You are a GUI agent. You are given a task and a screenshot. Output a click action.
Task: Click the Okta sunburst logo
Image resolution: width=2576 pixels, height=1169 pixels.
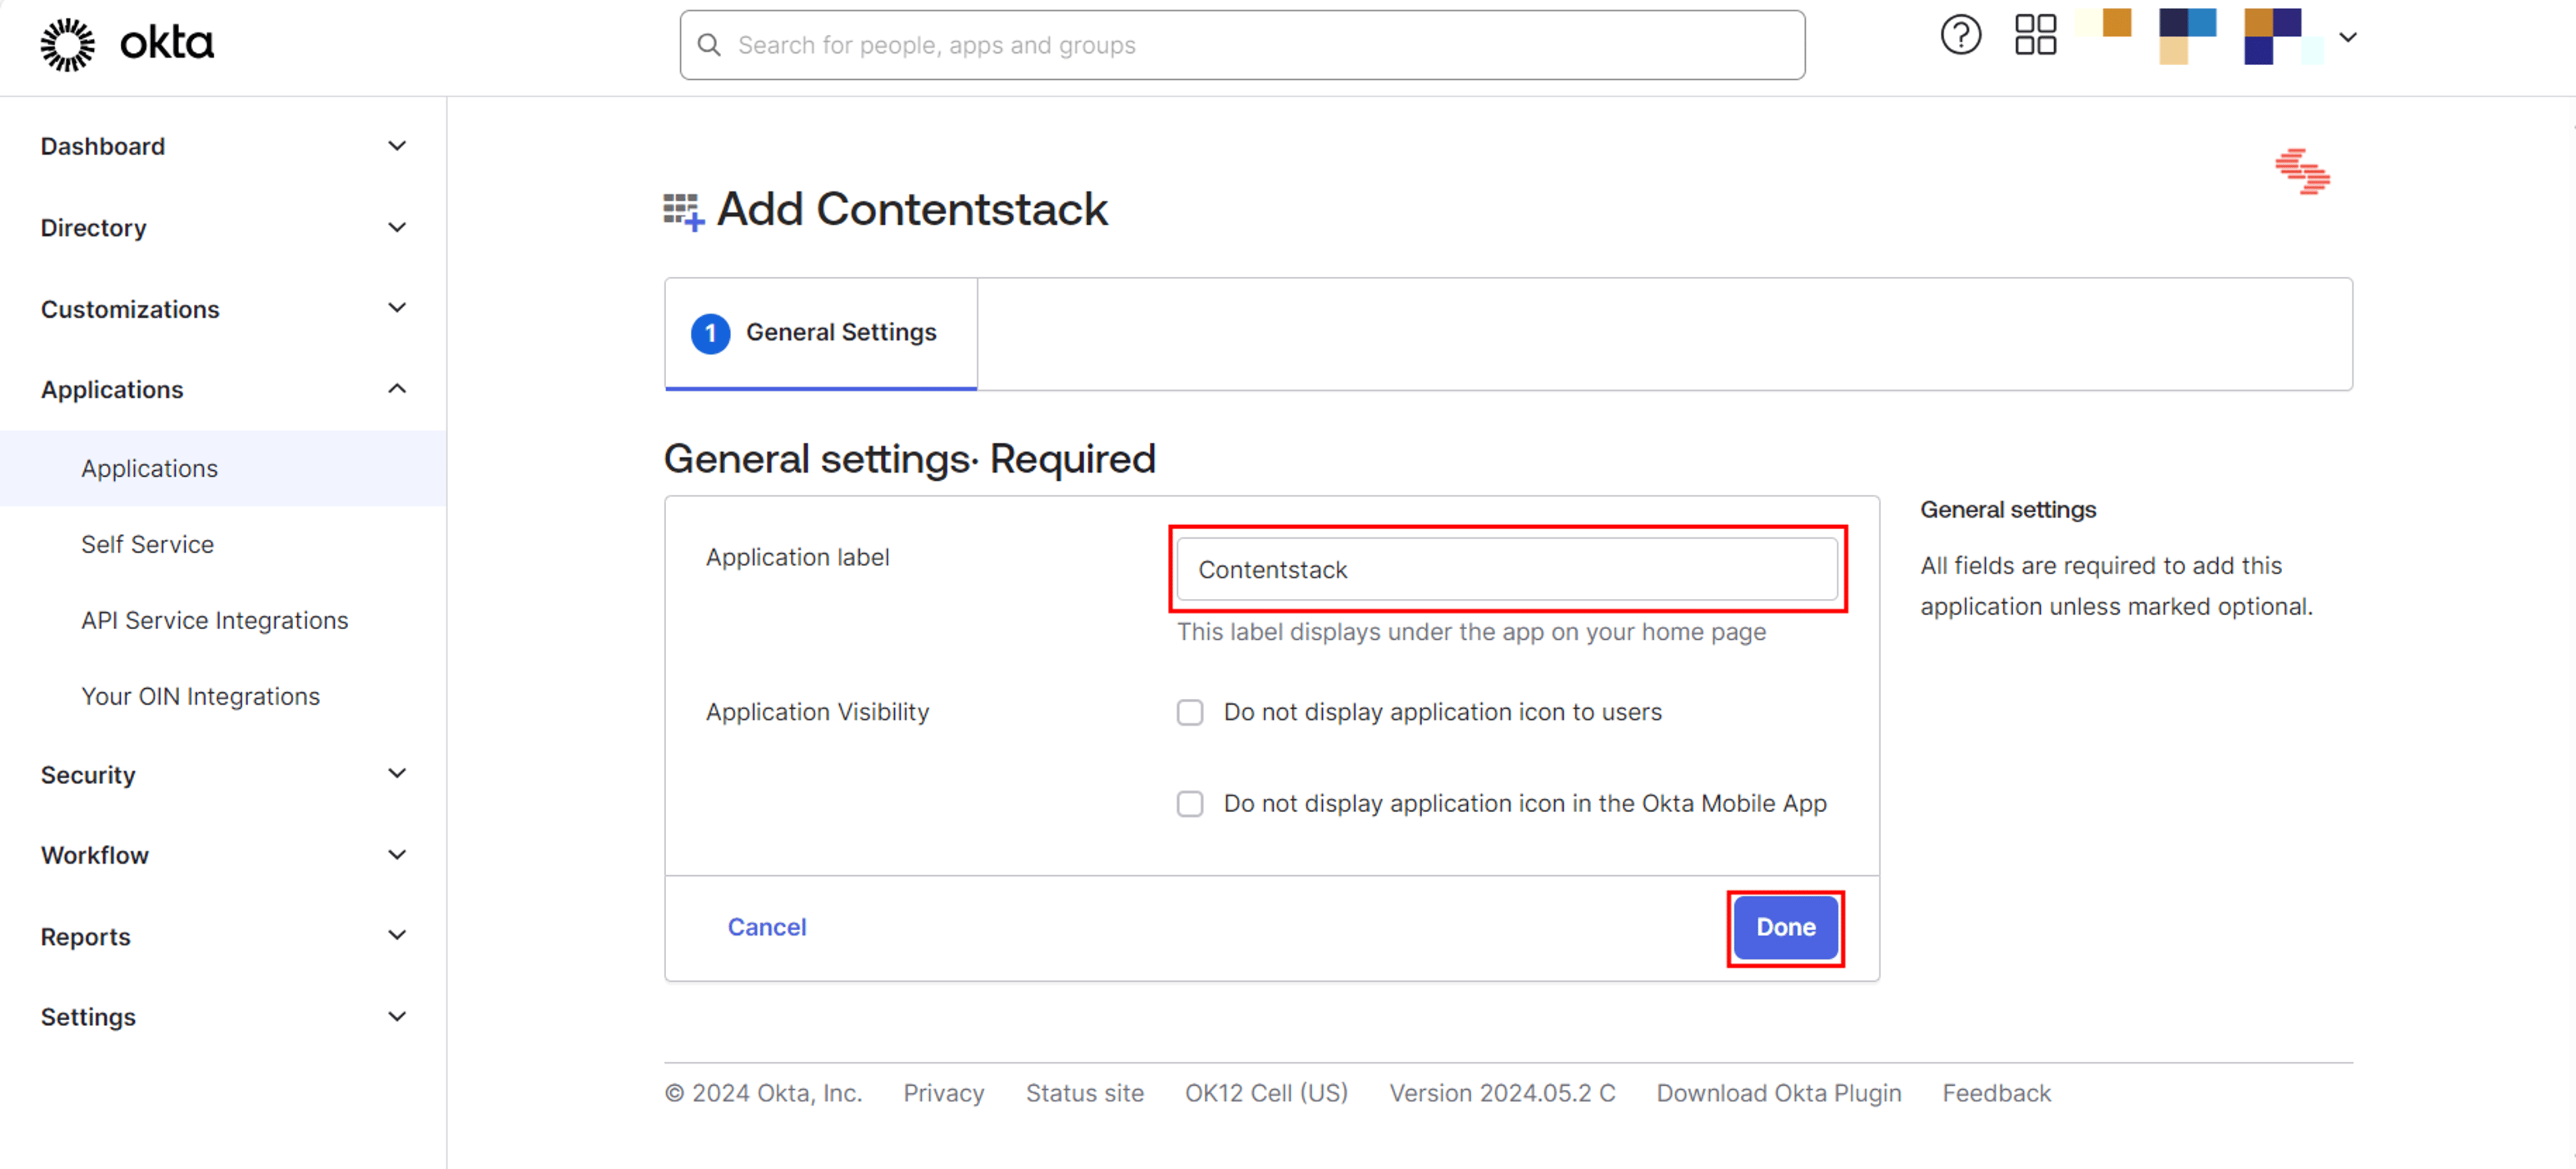(x=68, y=44)
